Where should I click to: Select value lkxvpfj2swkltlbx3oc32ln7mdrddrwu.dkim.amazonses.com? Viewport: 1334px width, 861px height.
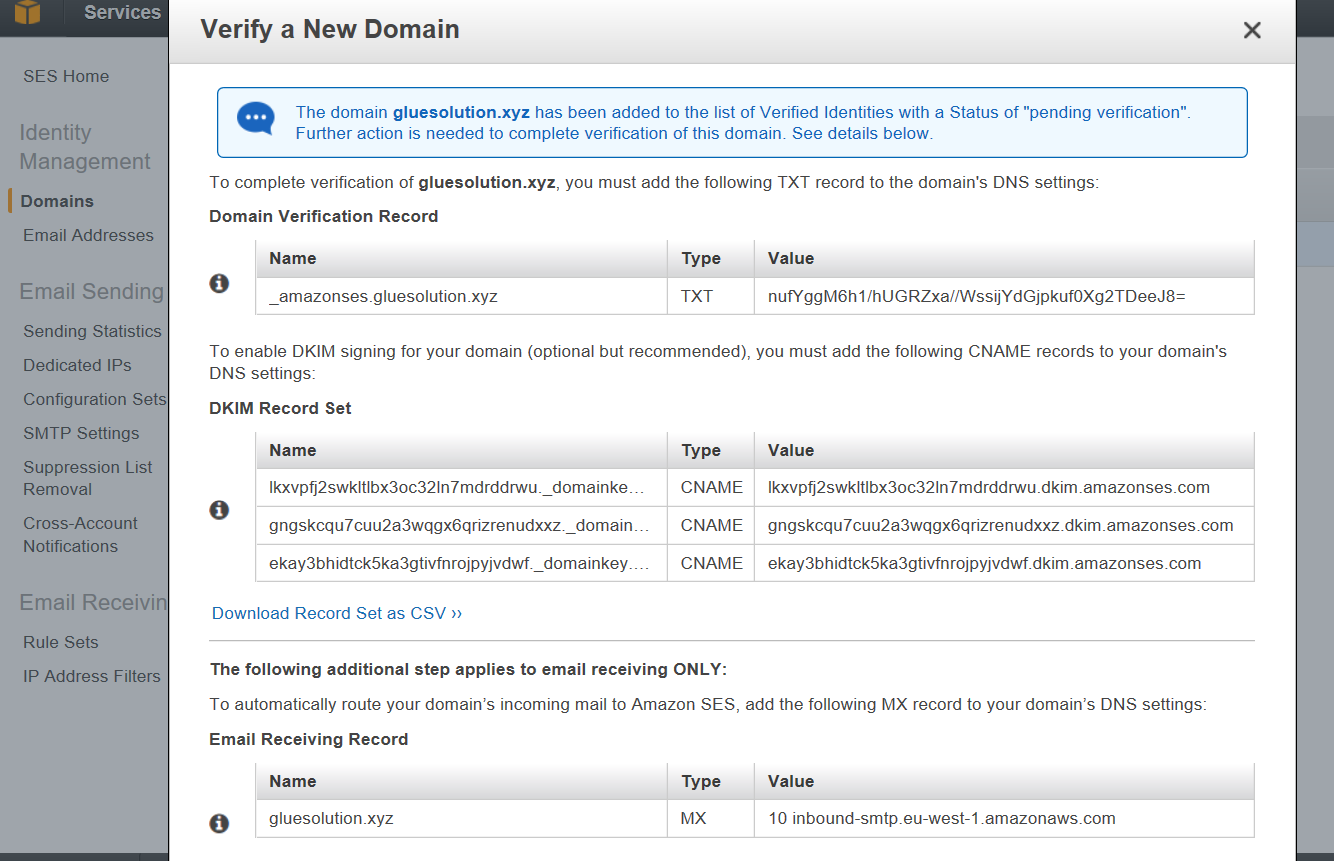[x=1004, y=488]
